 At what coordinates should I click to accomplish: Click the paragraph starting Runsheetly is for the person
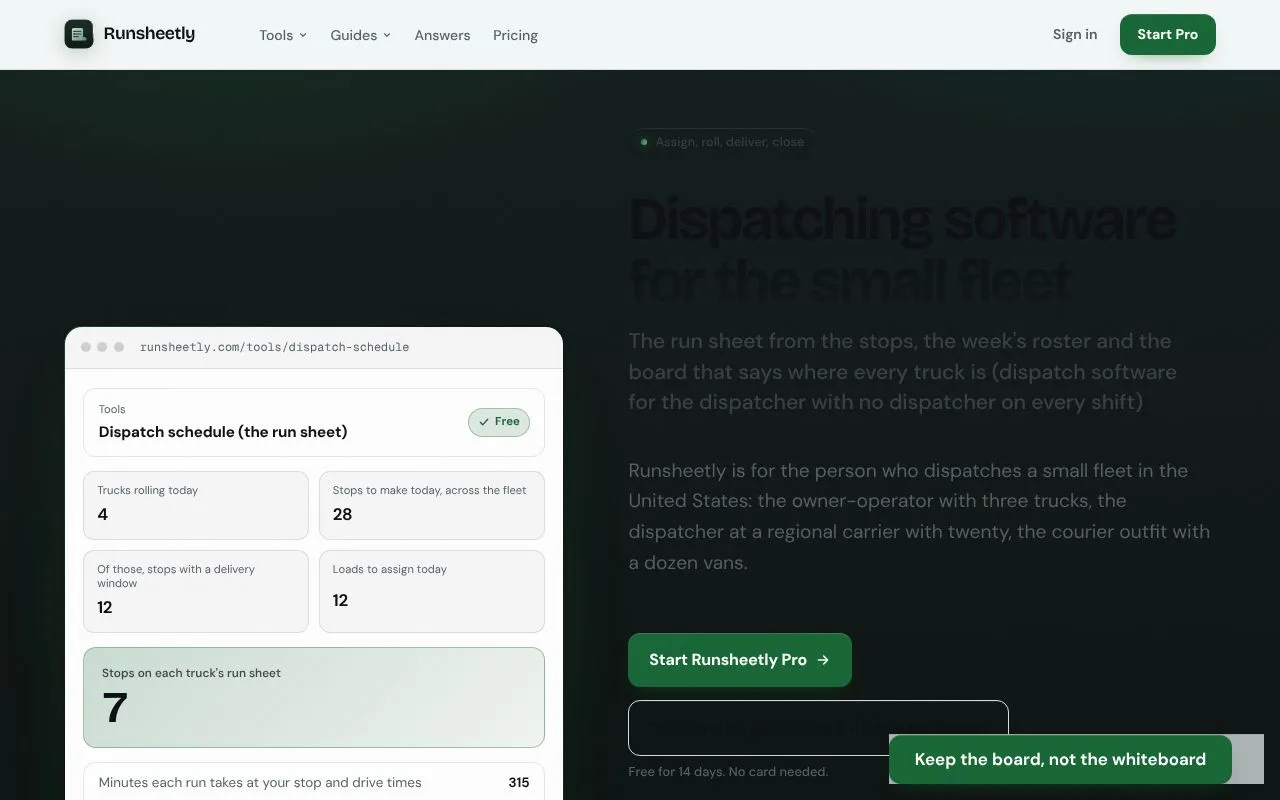[x=919, y=516]
